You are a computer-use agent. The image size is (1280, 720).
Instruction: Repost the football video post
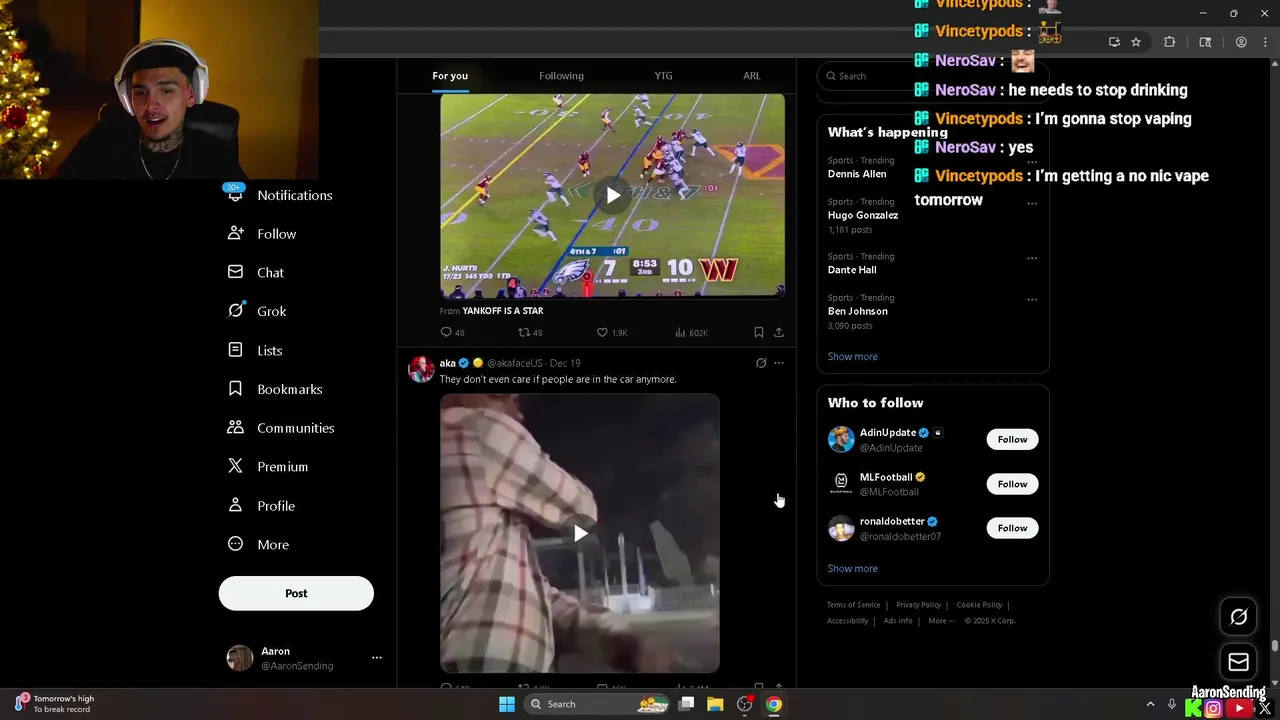(x=530, y=333)
